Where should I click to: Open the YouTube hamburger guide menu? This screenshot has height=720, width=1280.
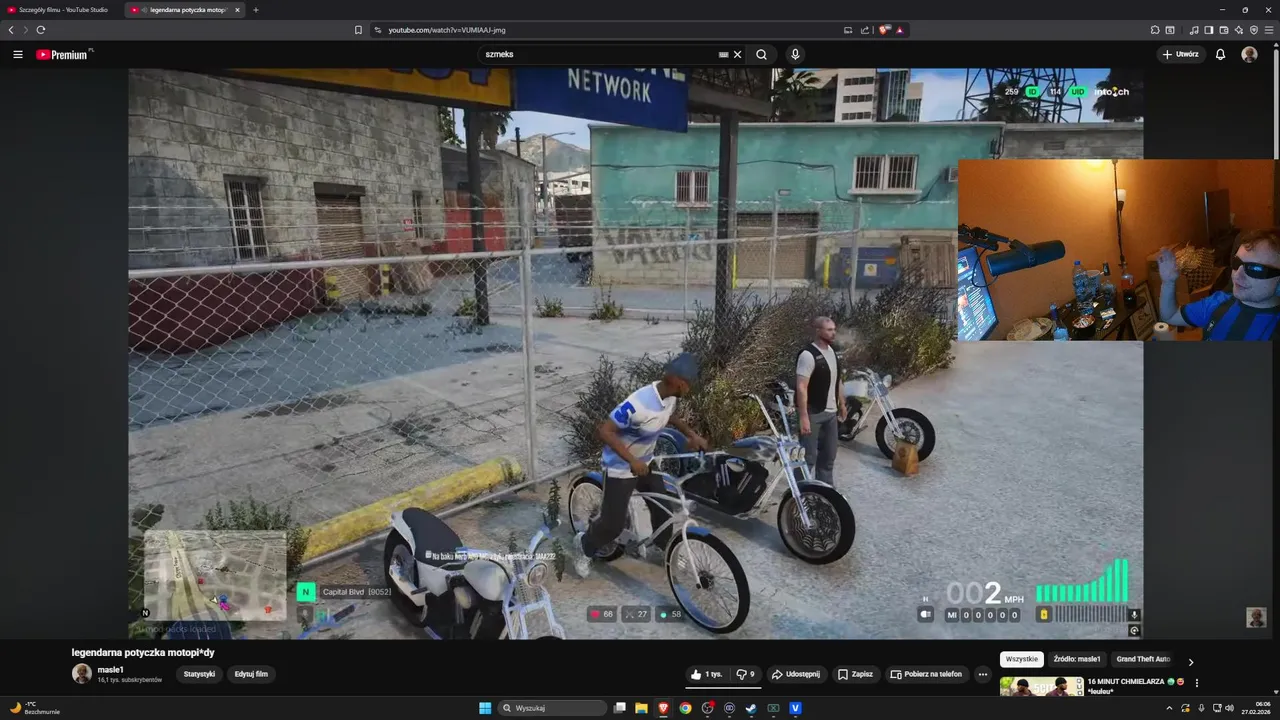pos(18,54)
